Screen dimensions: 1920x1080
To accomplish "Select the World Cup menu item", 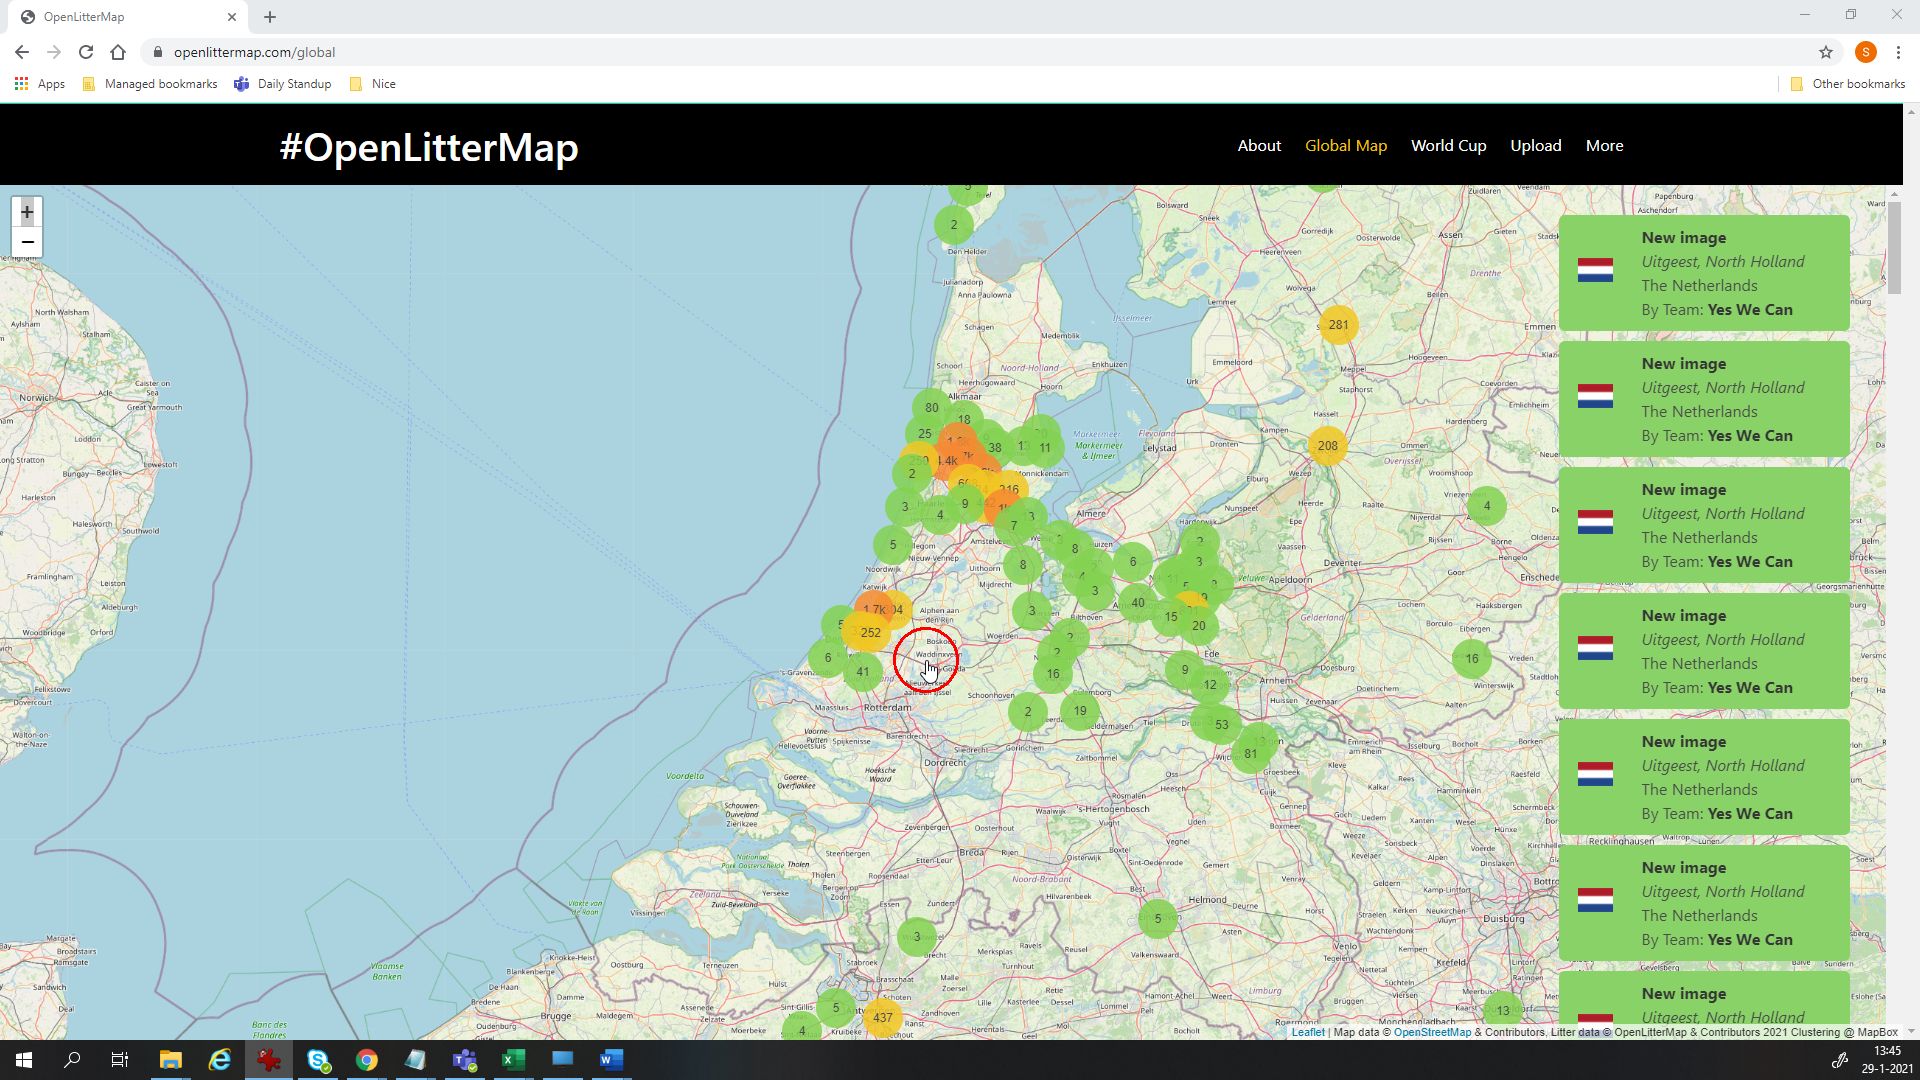I will click(x=1448, y=145).
